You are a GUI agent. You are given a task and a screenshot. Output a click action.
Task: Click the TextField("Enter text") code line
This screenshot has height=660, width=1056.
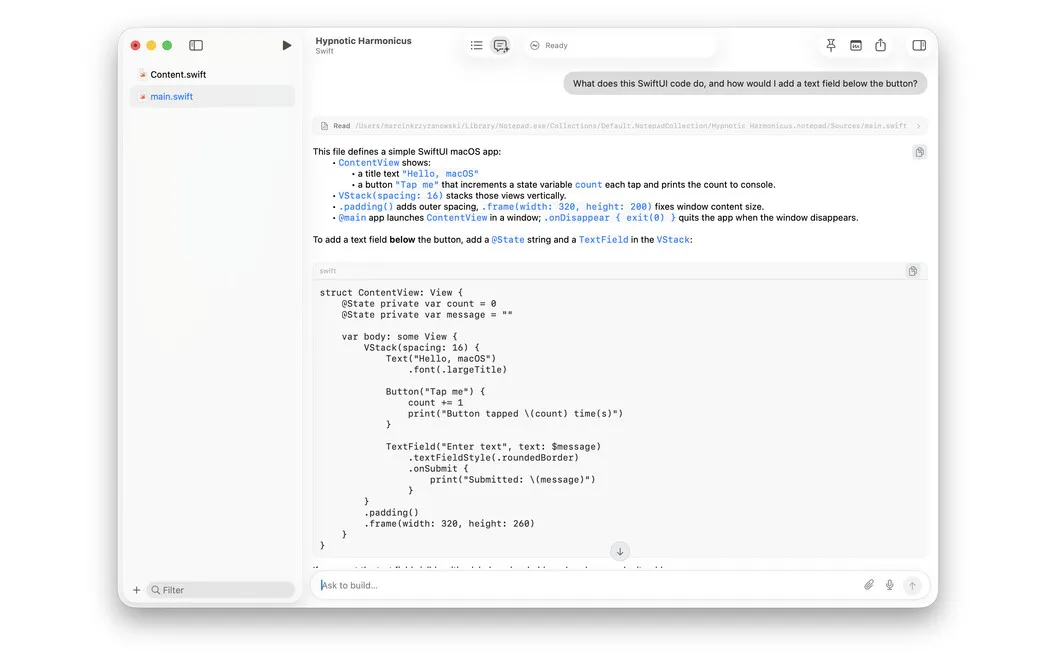point(493,447)
